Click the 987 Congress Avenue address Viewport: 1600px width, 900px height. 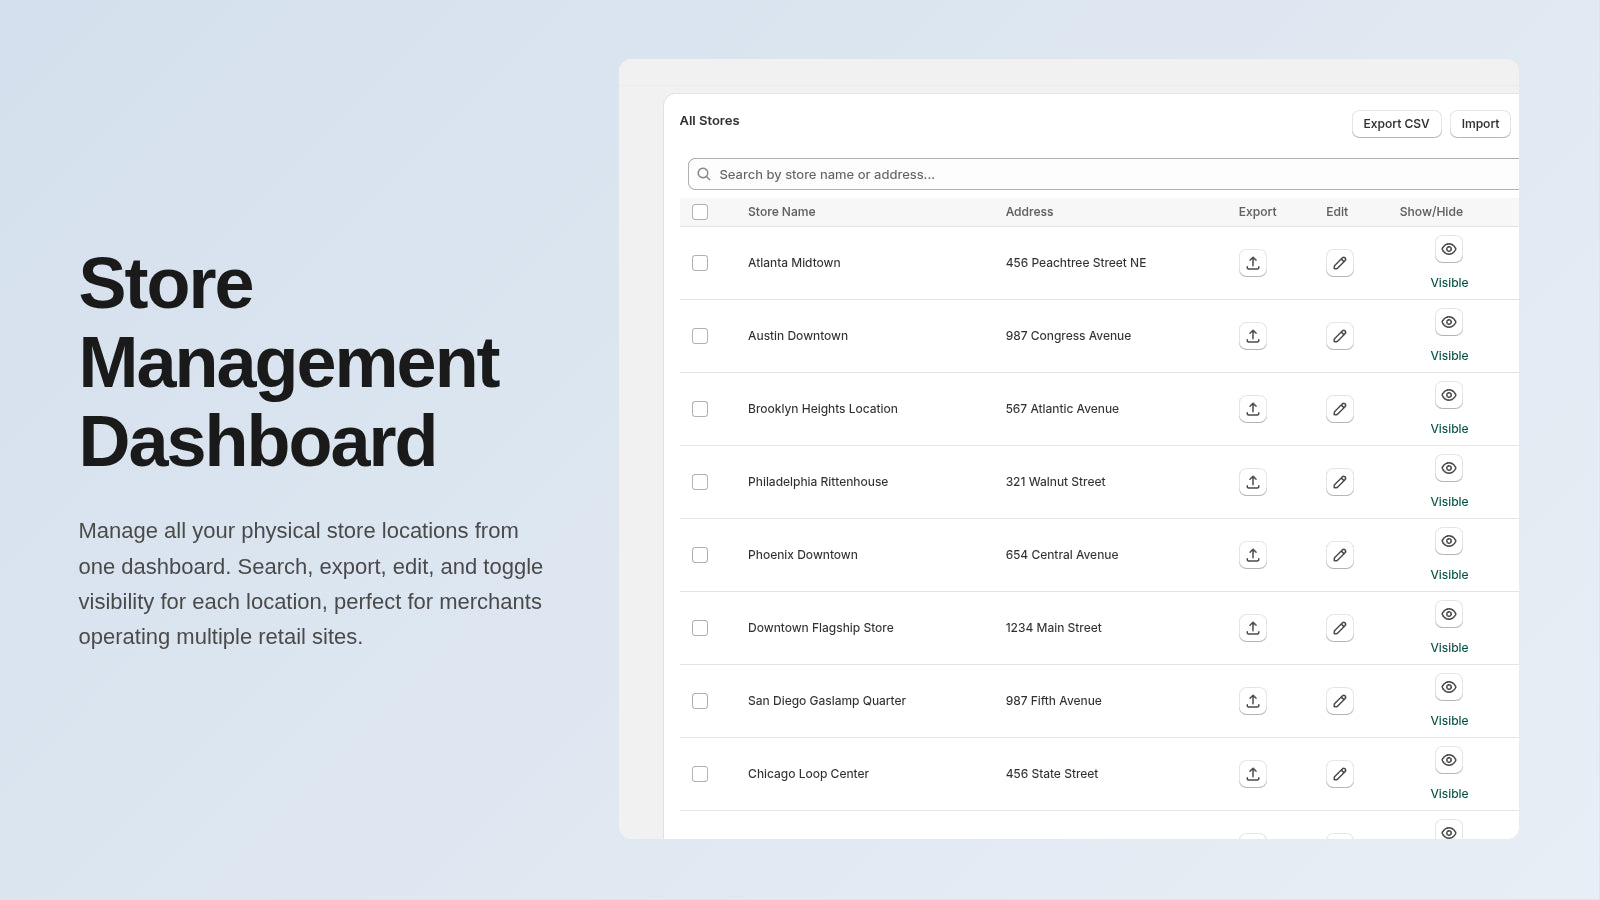[x=1068, y=336]
